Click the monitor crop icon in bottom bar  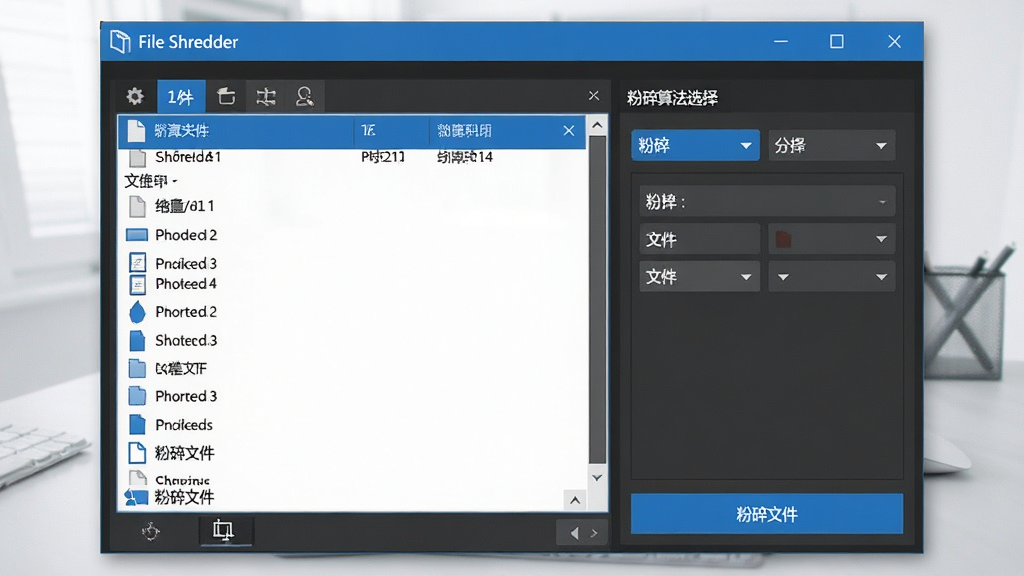tap(223, 530)
